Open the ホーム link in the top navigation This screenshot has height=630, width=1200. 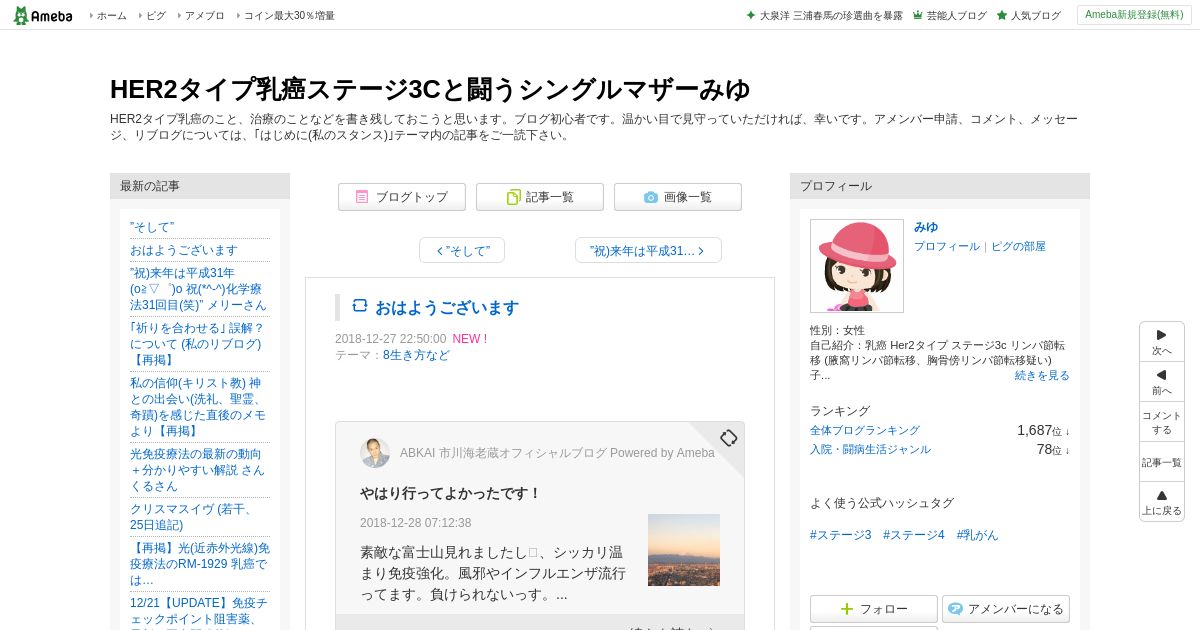point(111,16)
